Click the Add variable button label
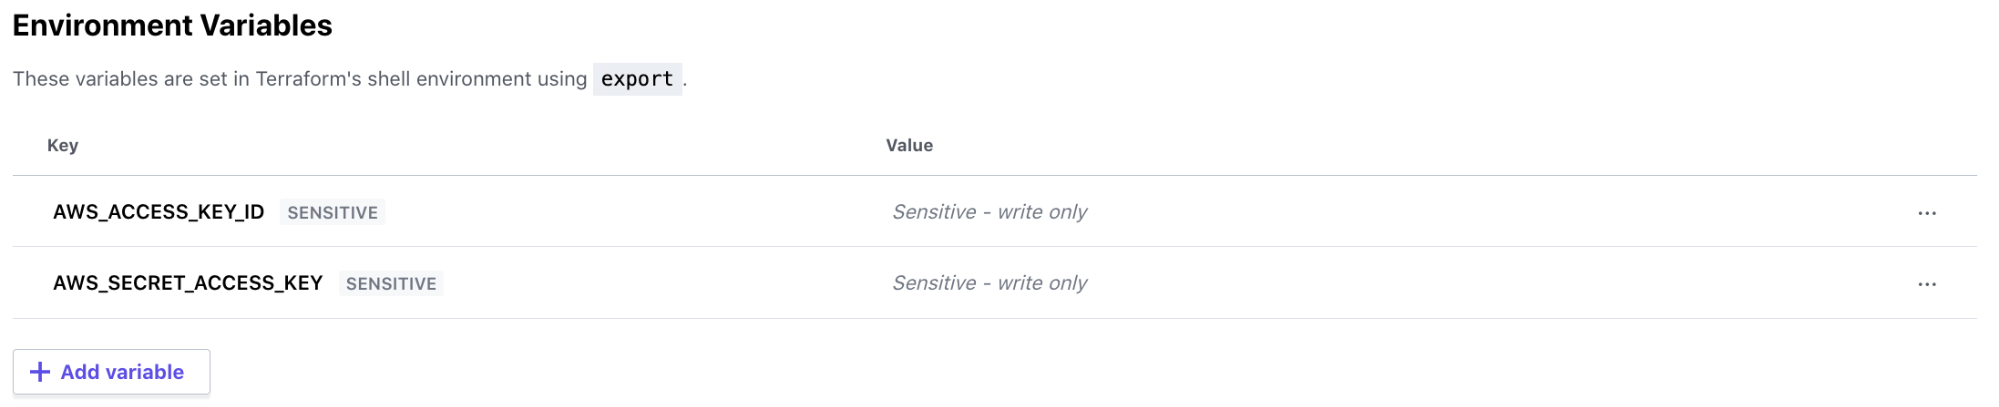Viewport: 1999px width, 407px height. (122, 372)
